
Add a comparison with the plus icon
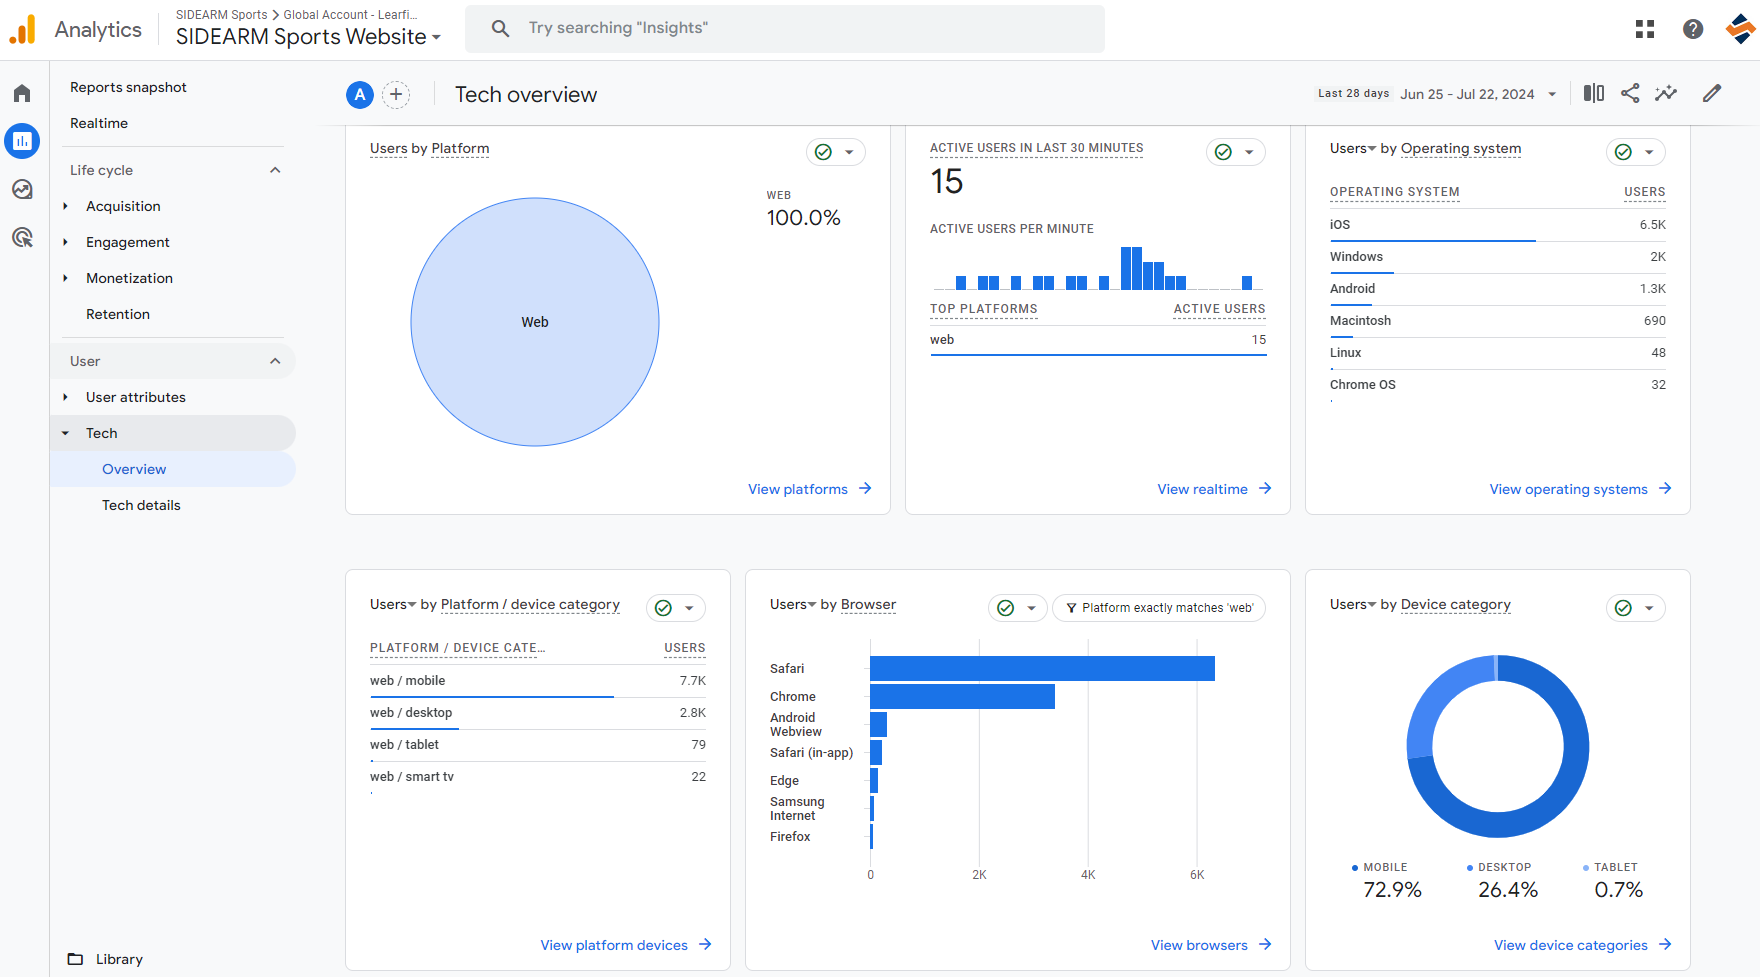pyautogui.click(x=396, y=94)
